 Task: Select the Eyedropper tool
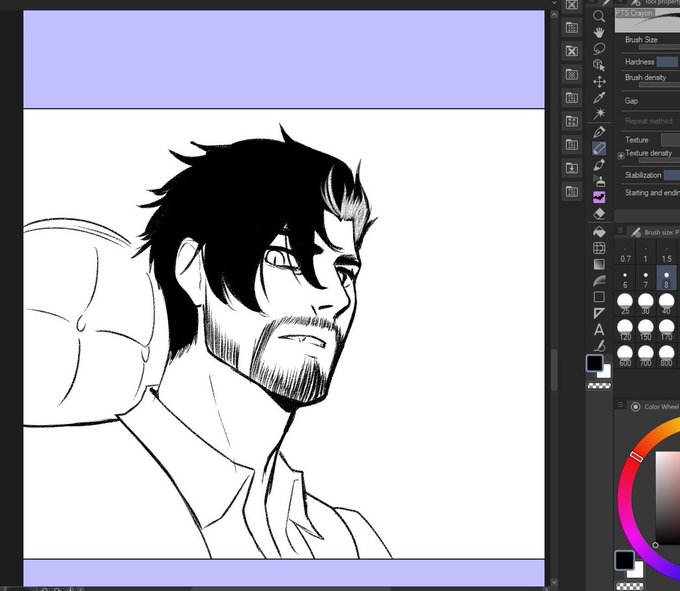pyautogui.click(x=599, y=98)
